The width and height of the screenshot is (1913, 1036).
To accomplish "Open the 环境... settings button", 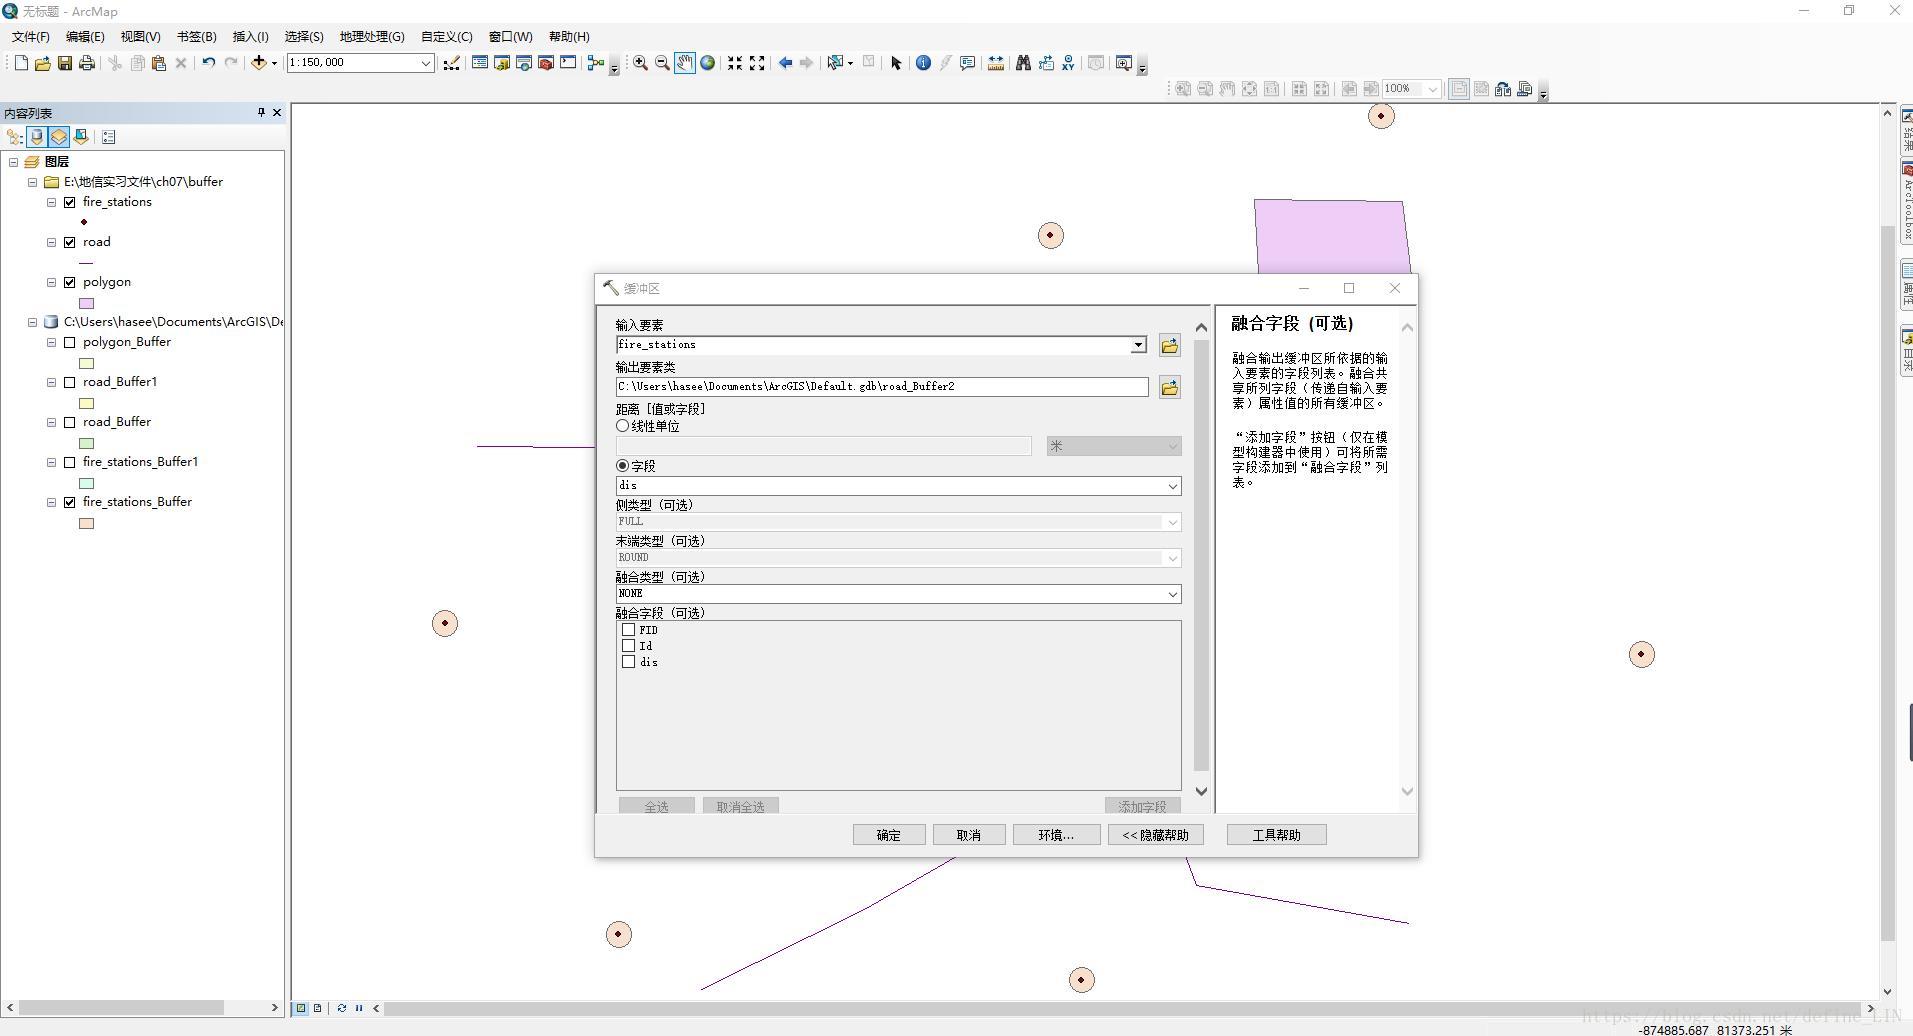I will (1056, 835).
